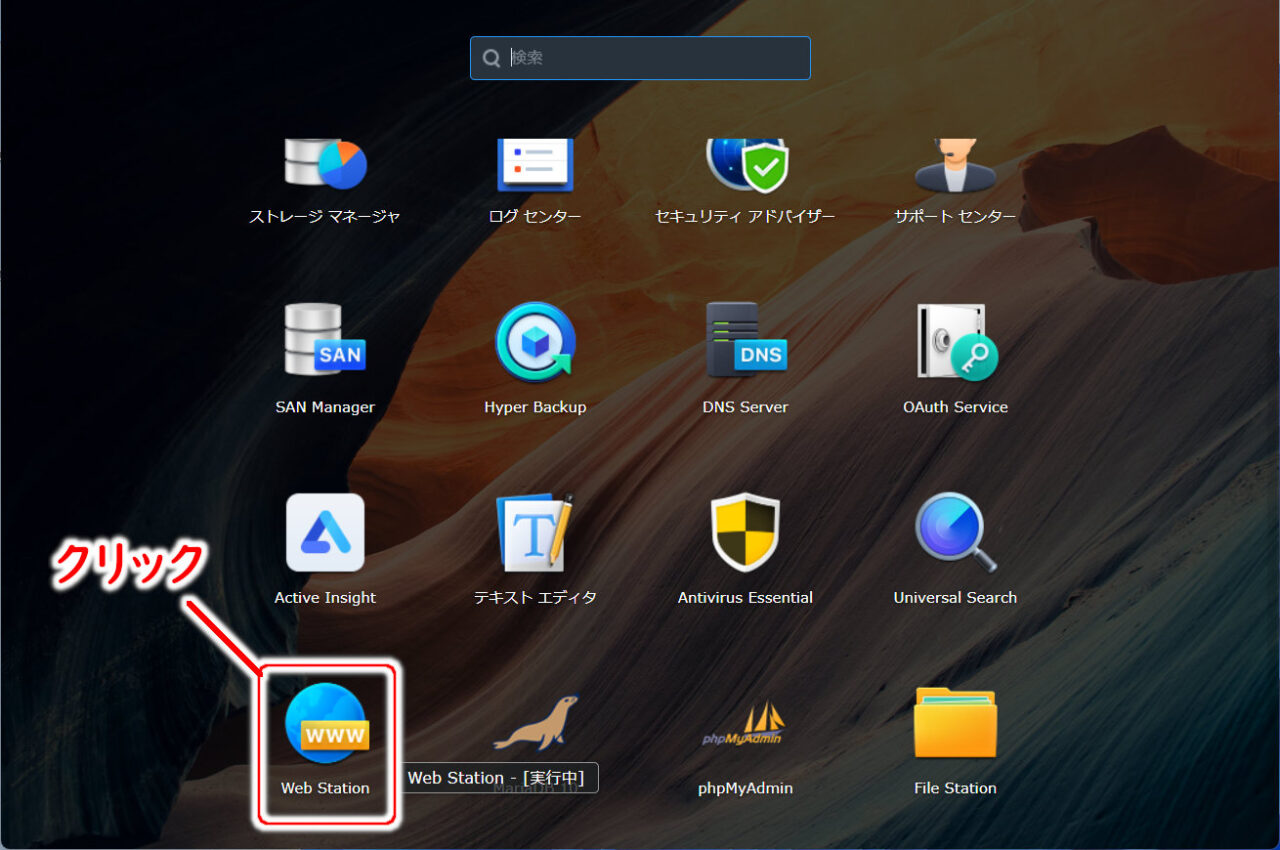Launch Web Station www icon
1280x850 pixels.
[x=326, y=723]
